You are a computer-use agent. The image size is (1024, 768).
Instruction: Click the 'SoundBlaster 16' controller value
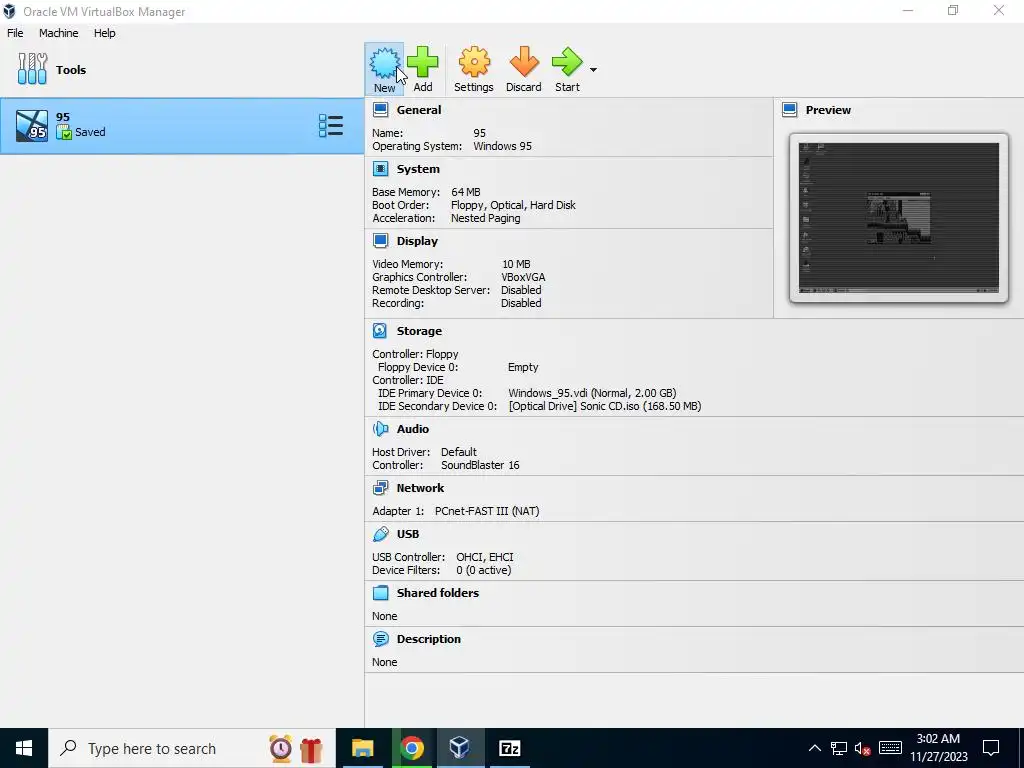click(x=480, y=465)
